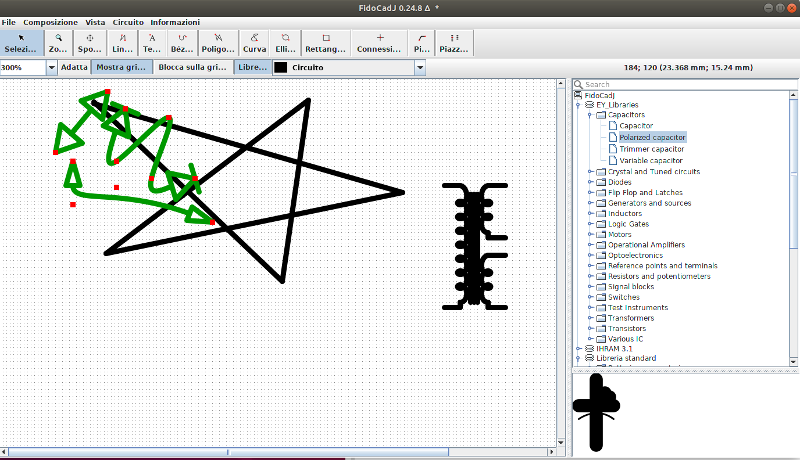Open the Vista menu
The image size is (800, 460).
(95, 21)
